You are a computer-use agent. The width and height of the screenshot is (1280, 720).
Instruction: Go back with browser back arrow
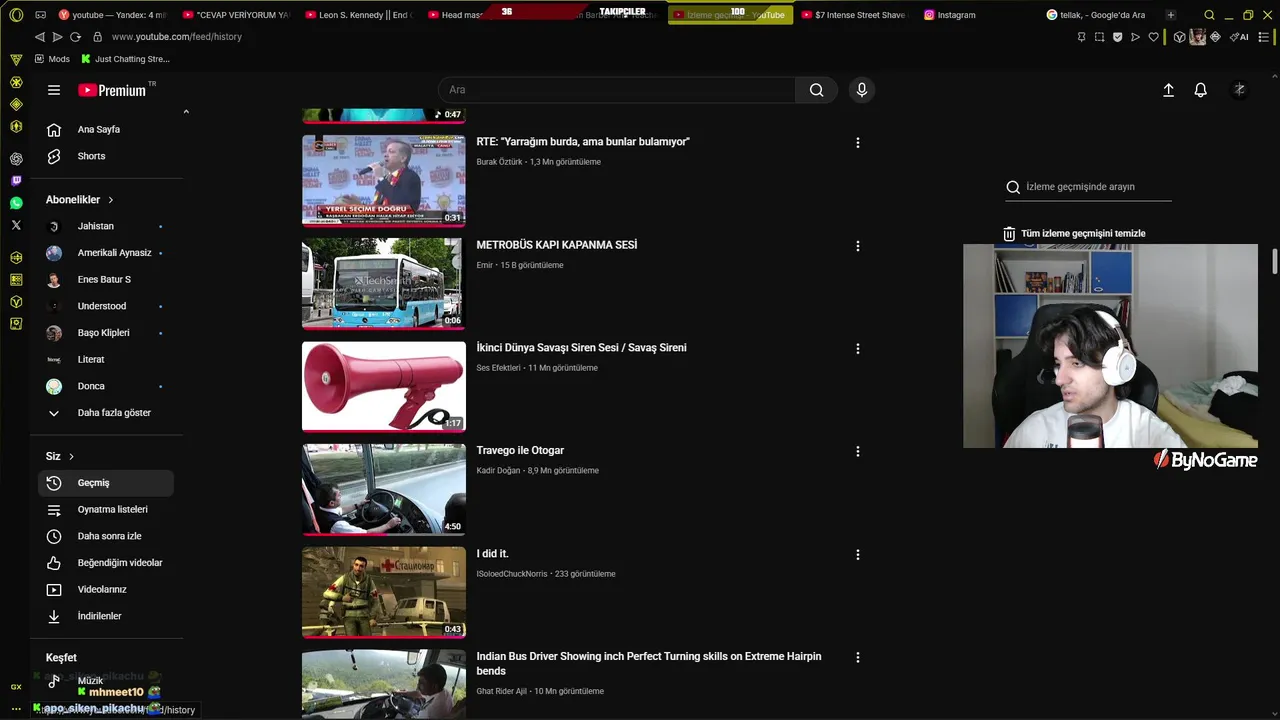click(39, 37)
